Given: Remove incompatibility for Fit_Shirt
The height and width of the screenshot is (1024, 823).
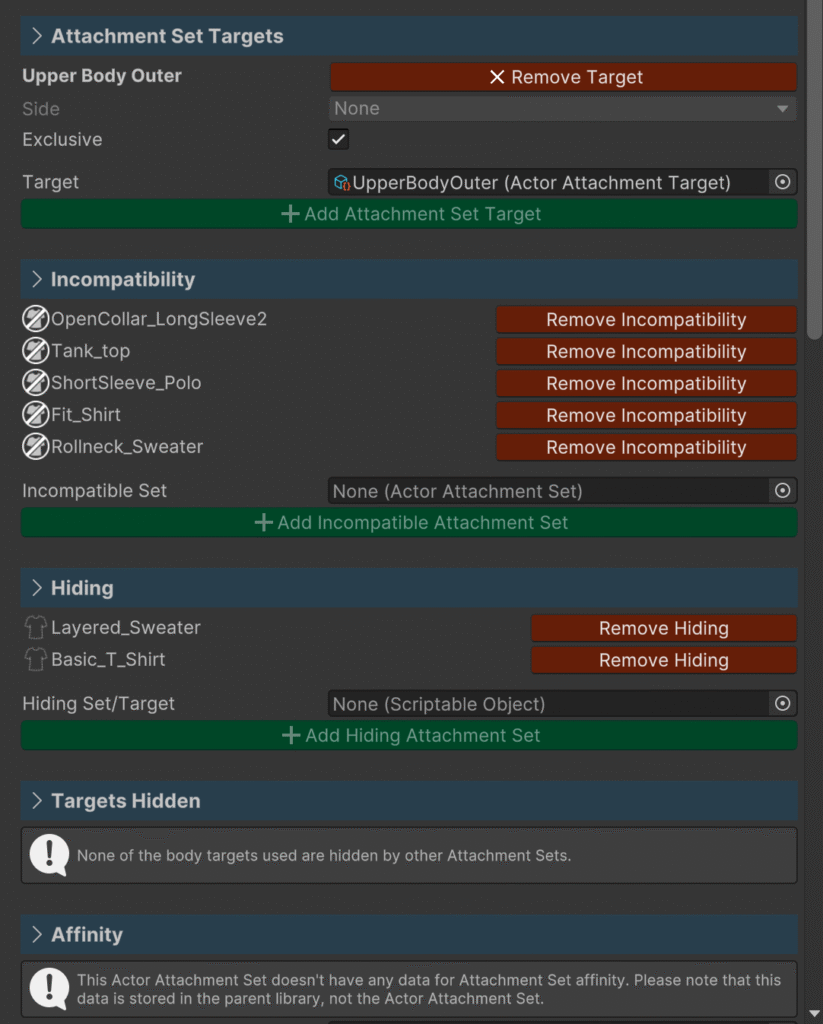Looking at the screenshot, I should (646, 415).
